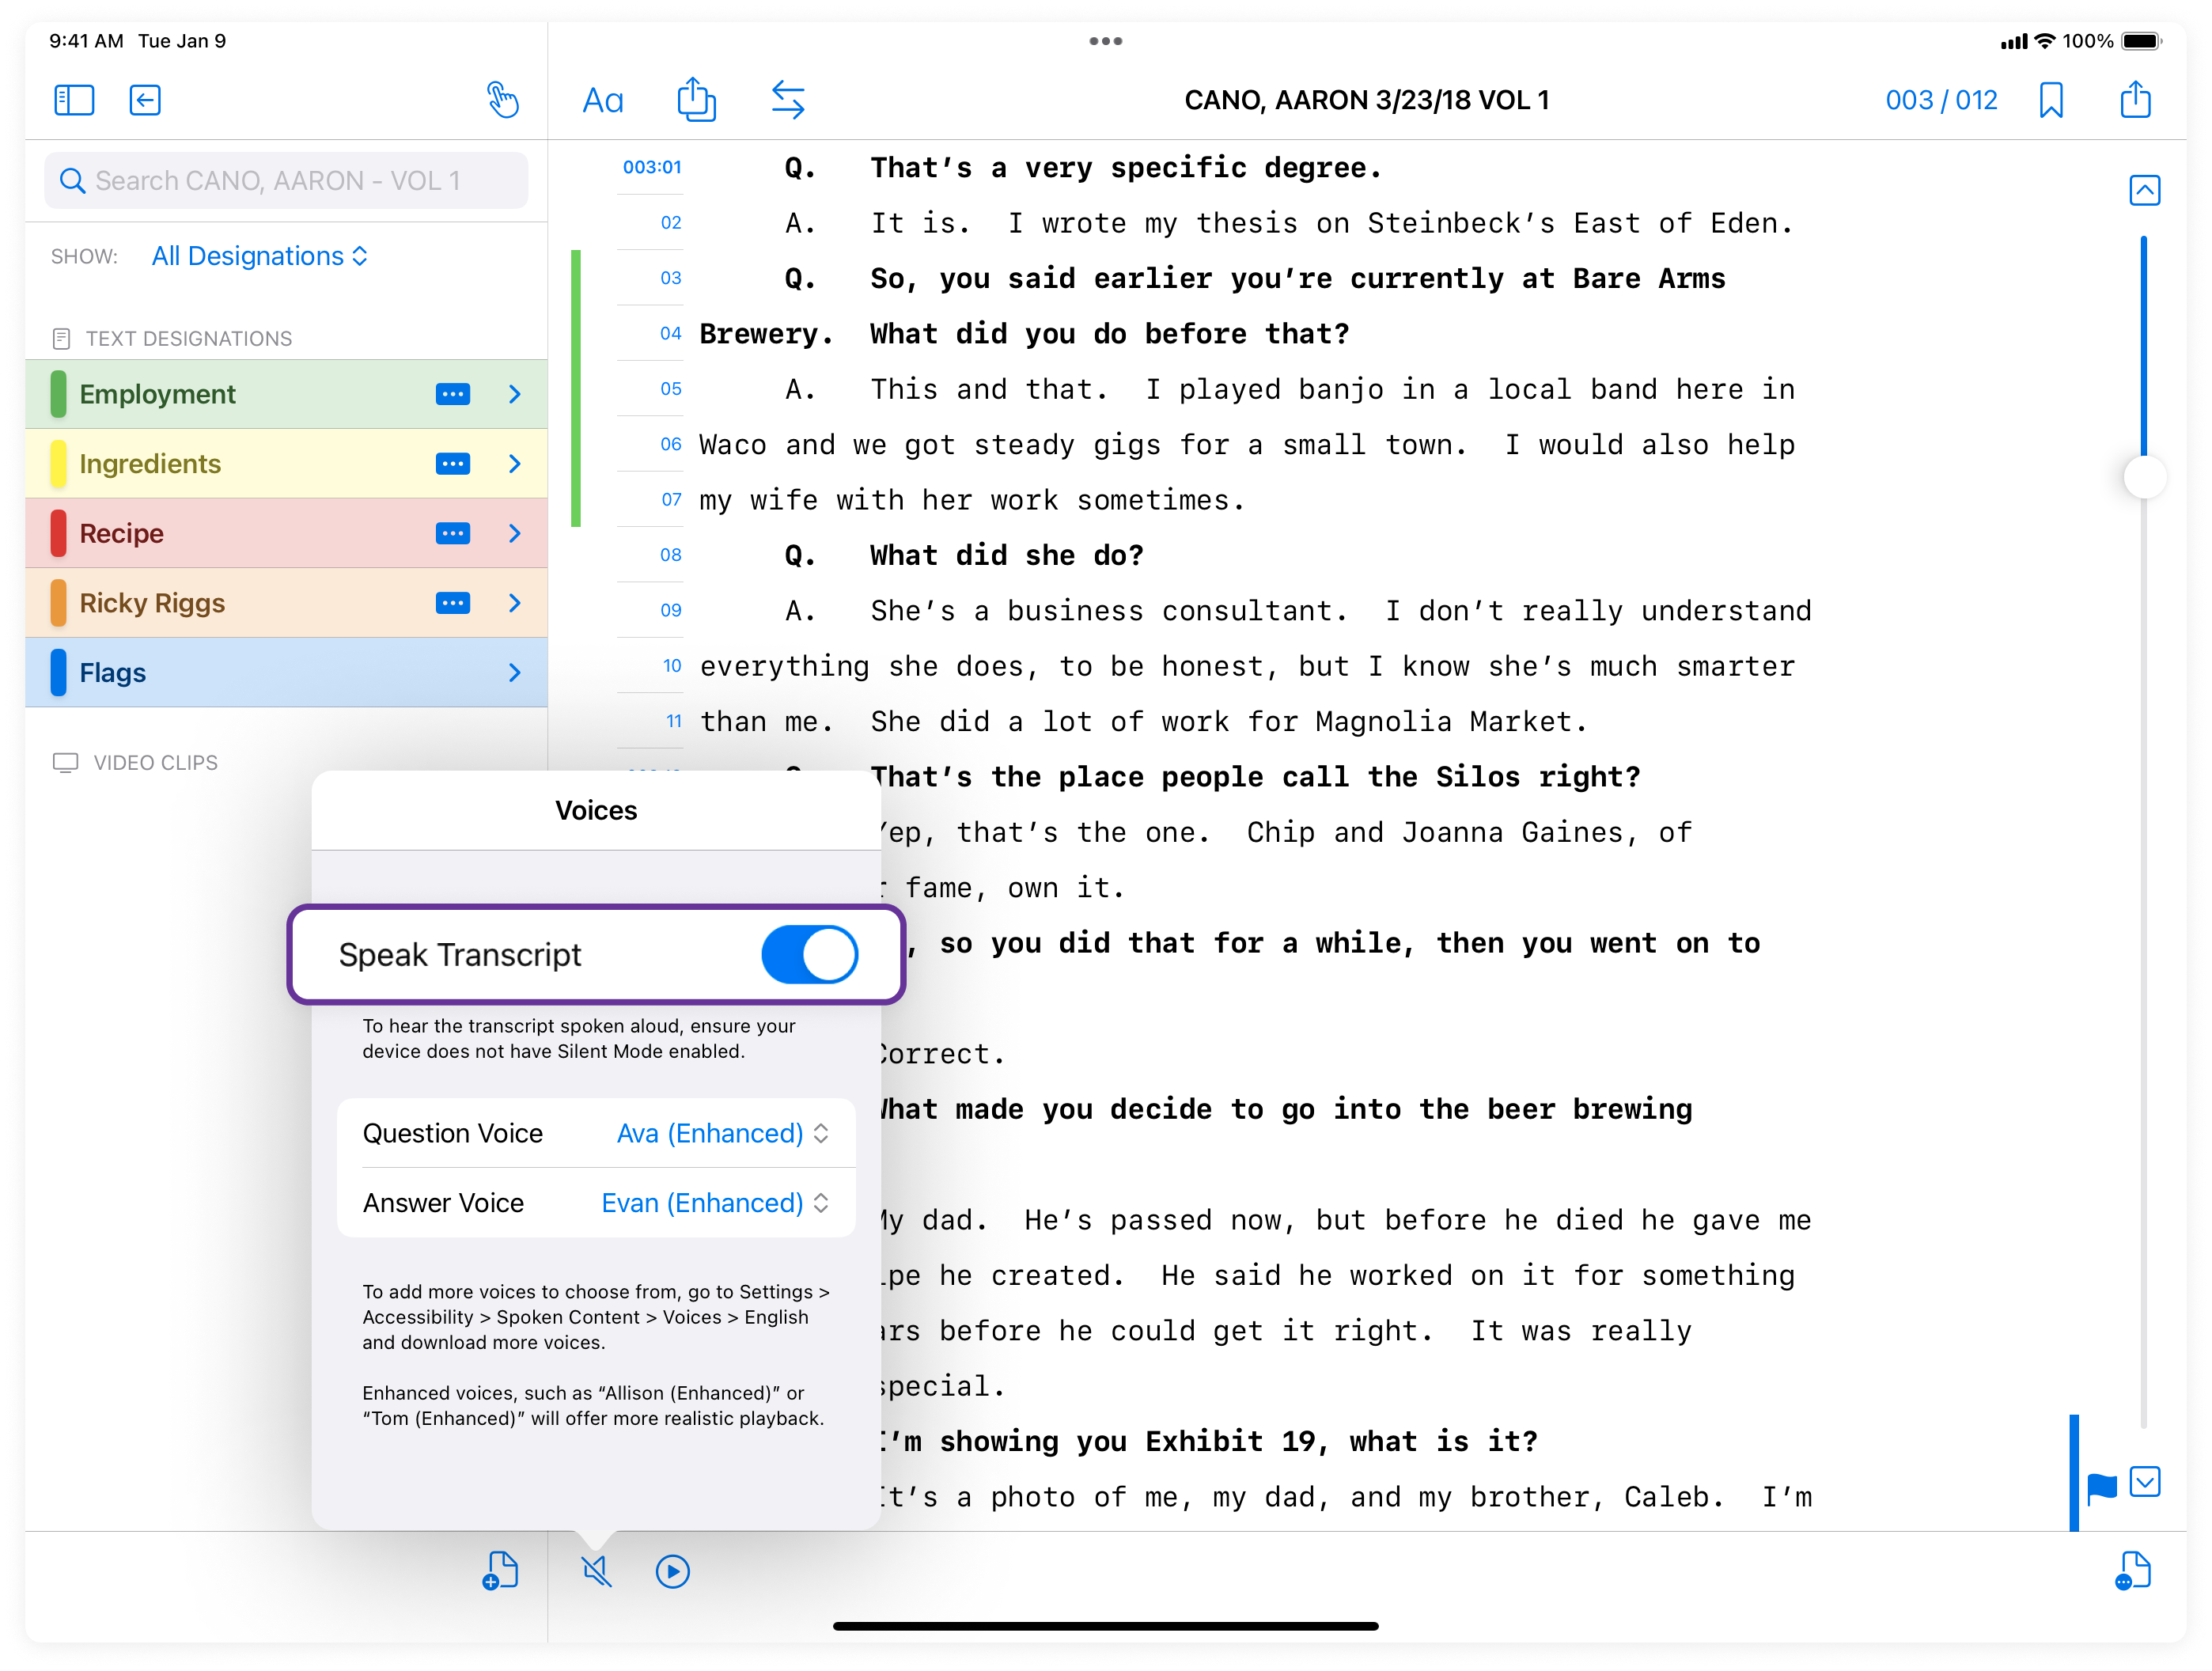Click the back arrow box icon
This screenshot has height=1671, width=2212.
tap(145, 100)
